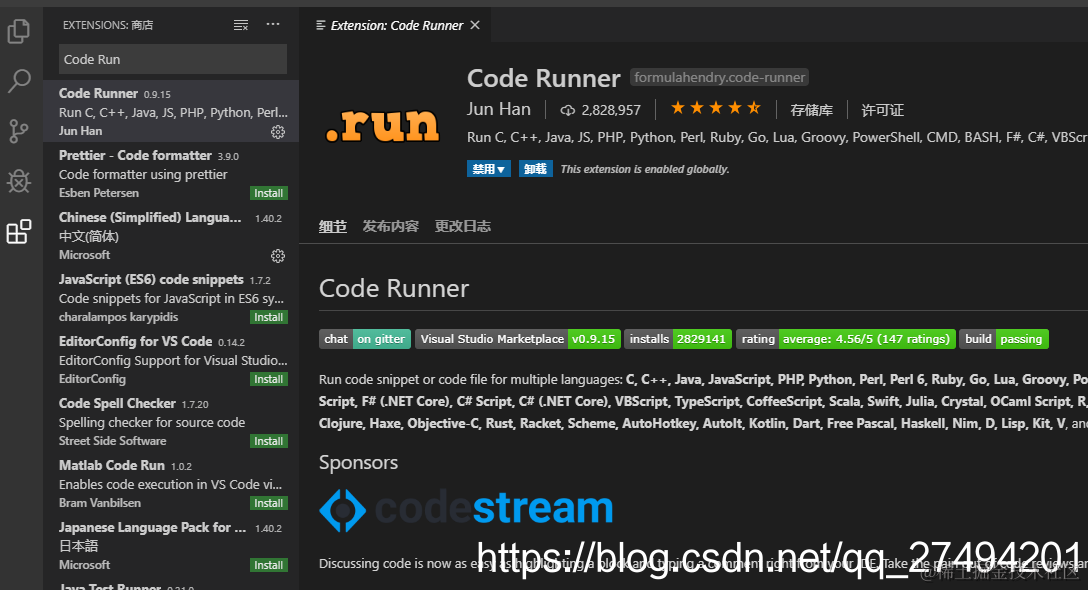Install Code Spell Checker
Screen dimensions: 1088x590
(x=269, y=441)
